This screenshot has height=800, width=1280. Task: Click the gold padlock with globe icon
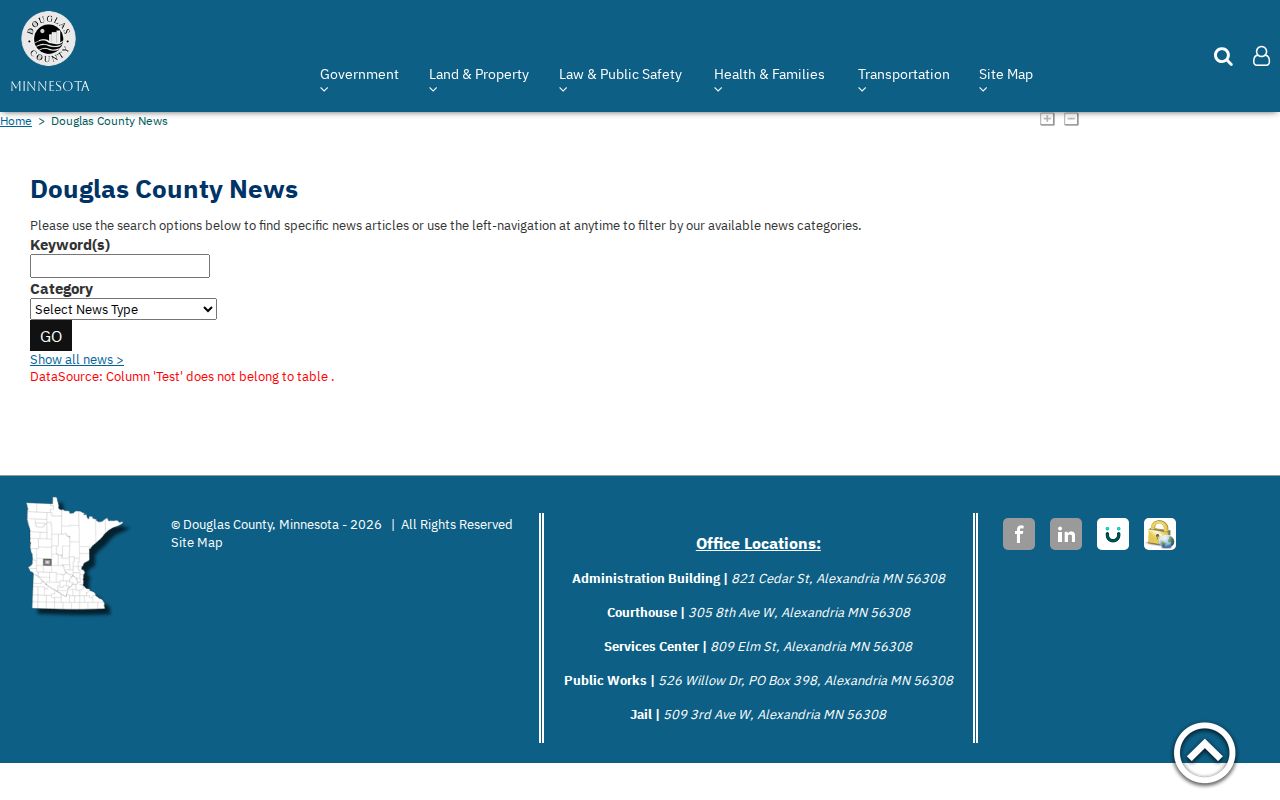[x=1160, y=534]
